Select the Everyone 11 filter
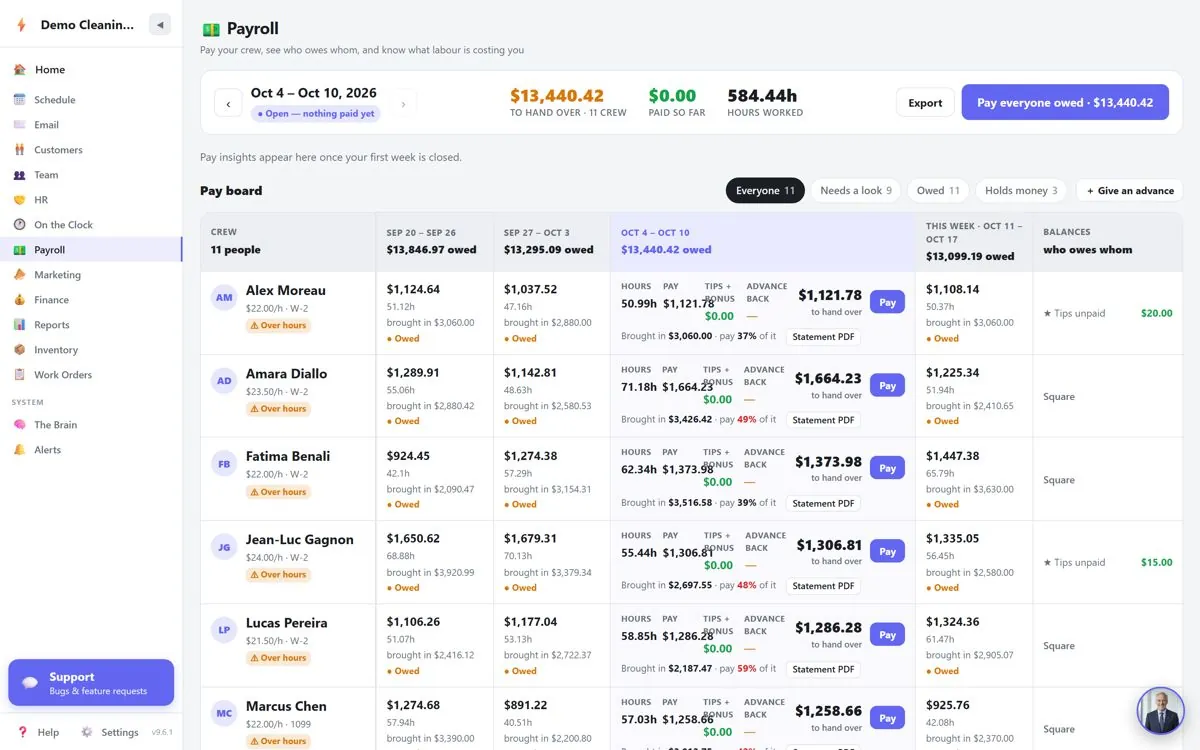 pyautogui.click(x=765, y=191)
